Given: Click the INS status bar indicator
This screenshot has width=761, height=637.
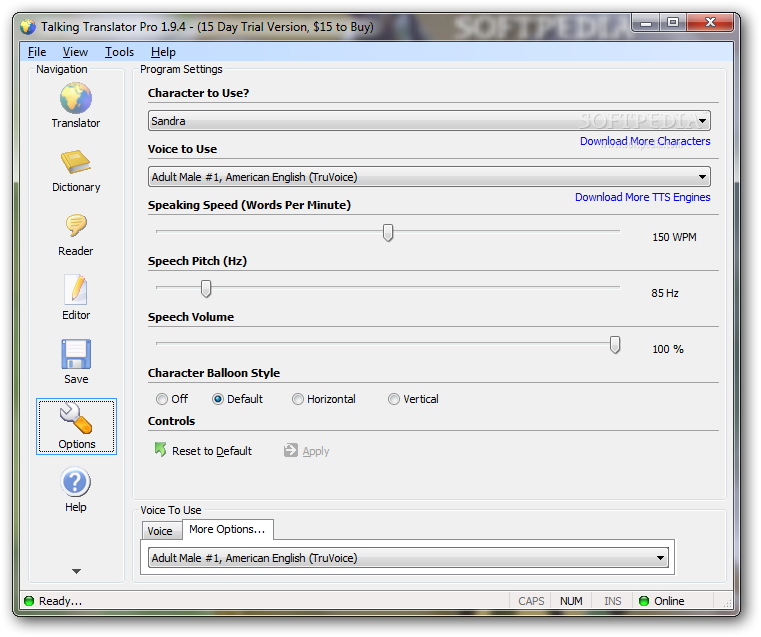Looking at the screenshot, I should pos(612,601).
